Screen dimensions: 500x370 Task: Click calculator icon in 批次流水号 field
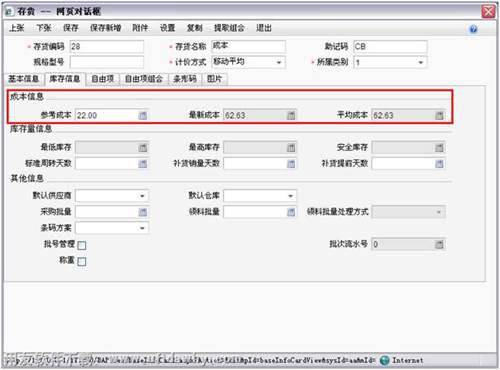click(439, 244)
